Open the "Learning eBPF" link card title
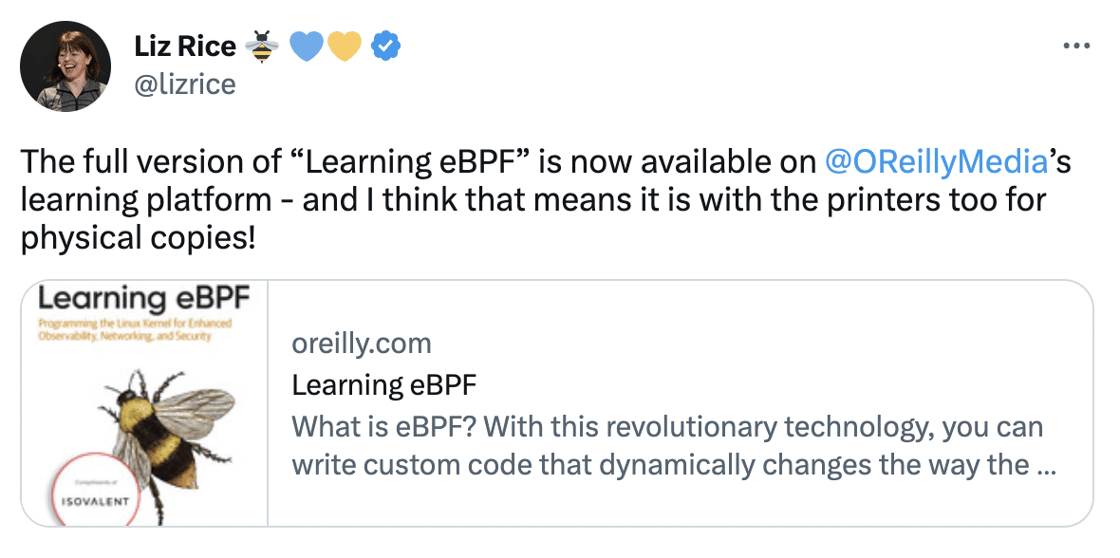Image resolution: width=1120 pixels, height=558 pixels. [x=384, y=385]
